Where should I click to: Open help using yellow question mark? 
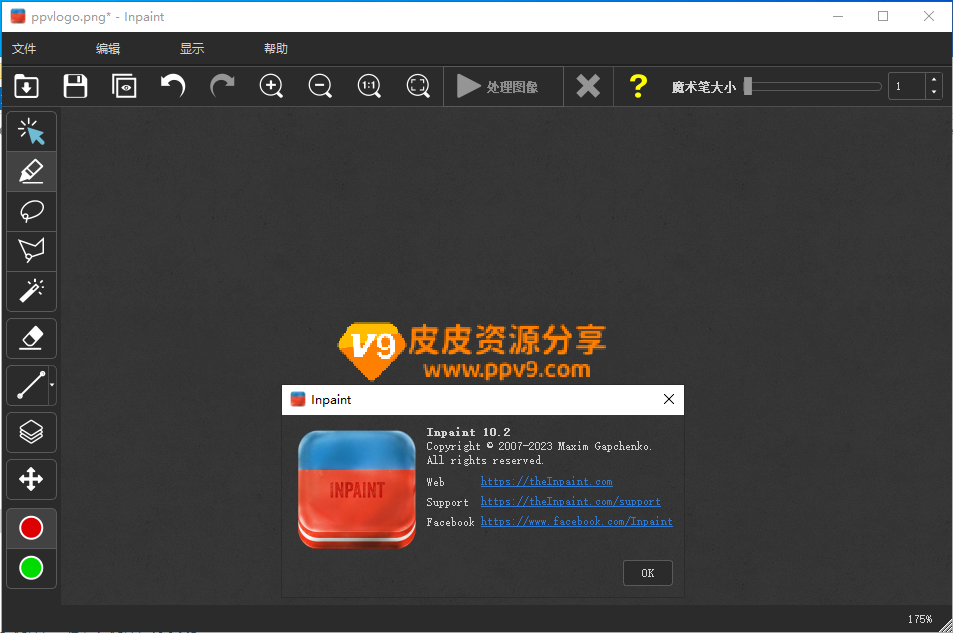[x=638, y=86]
